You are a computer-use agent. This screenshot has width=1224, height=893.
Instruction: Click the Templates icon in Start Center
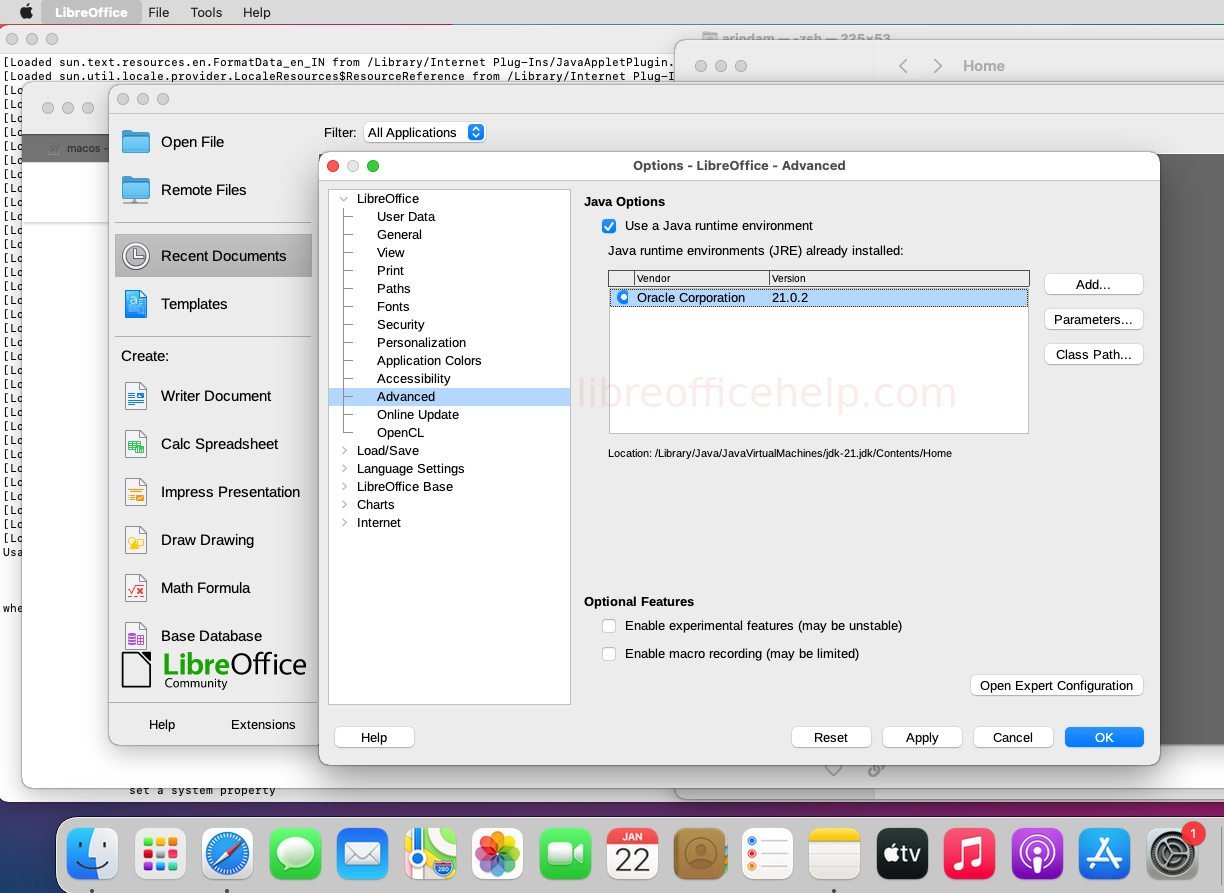[136, 304]
